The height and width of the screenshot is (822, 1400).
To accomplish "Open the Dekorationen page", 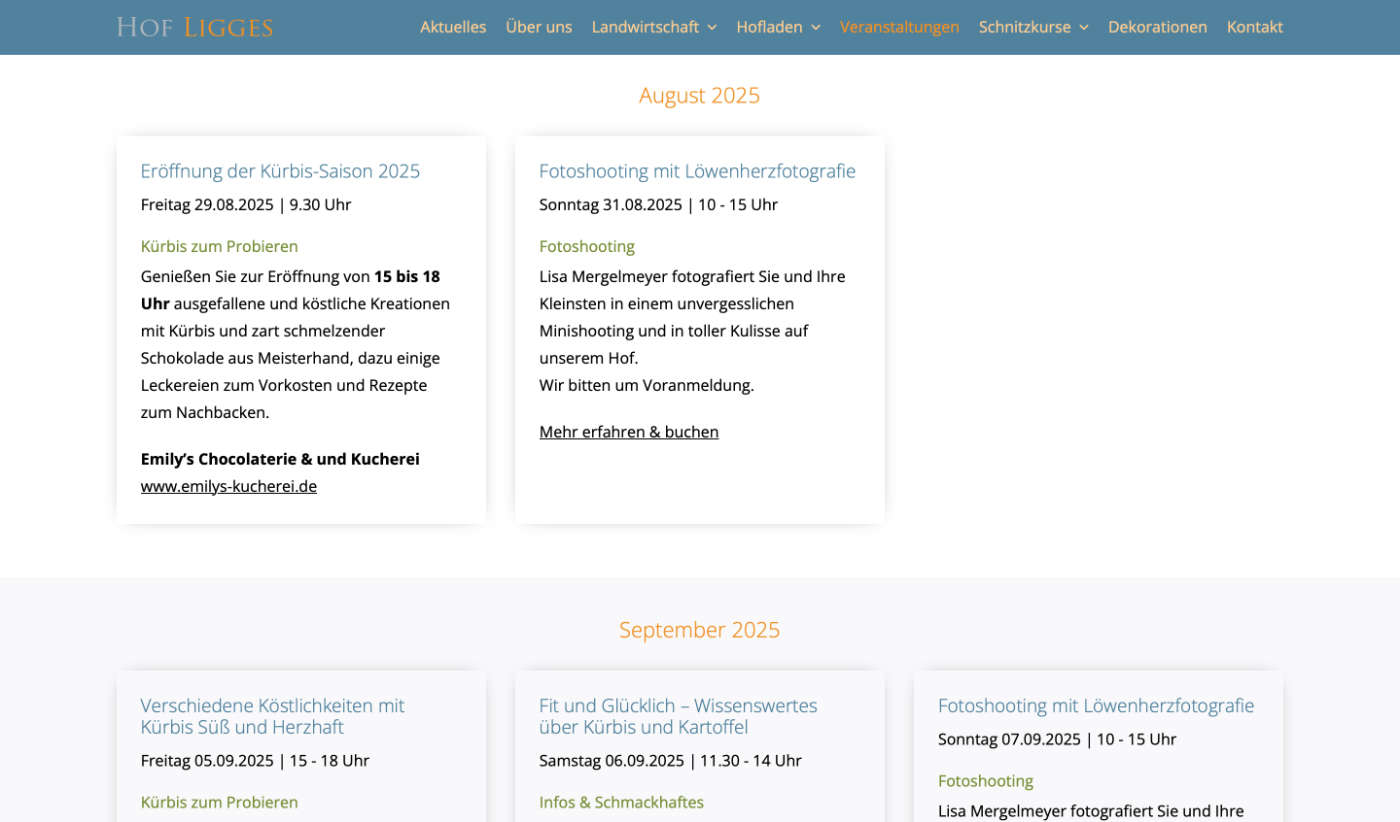I will 1157,27.
